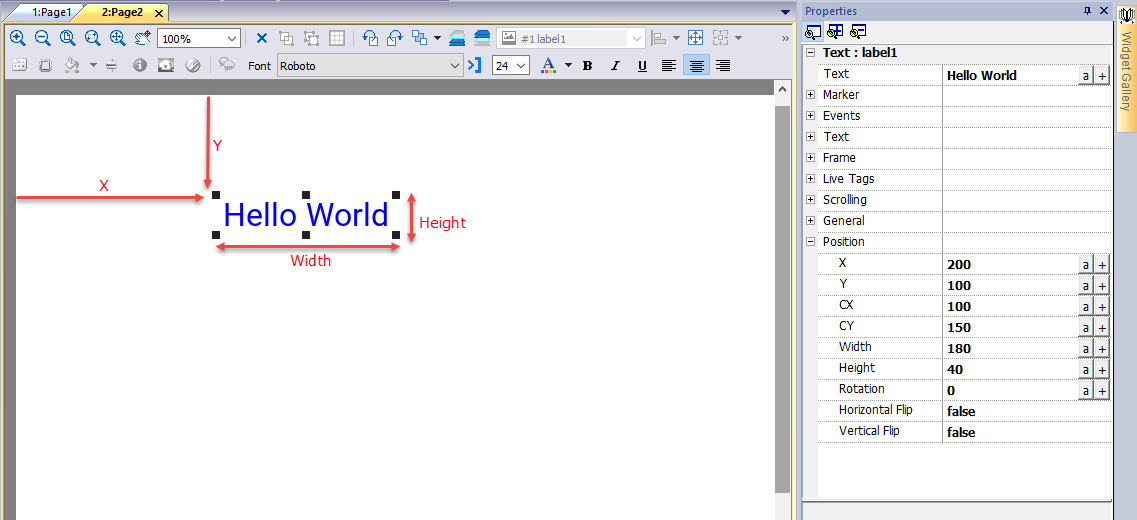Expand the Live Tags property group
1137x520 pixels.
pyautogui.click(x=811, y=178)
